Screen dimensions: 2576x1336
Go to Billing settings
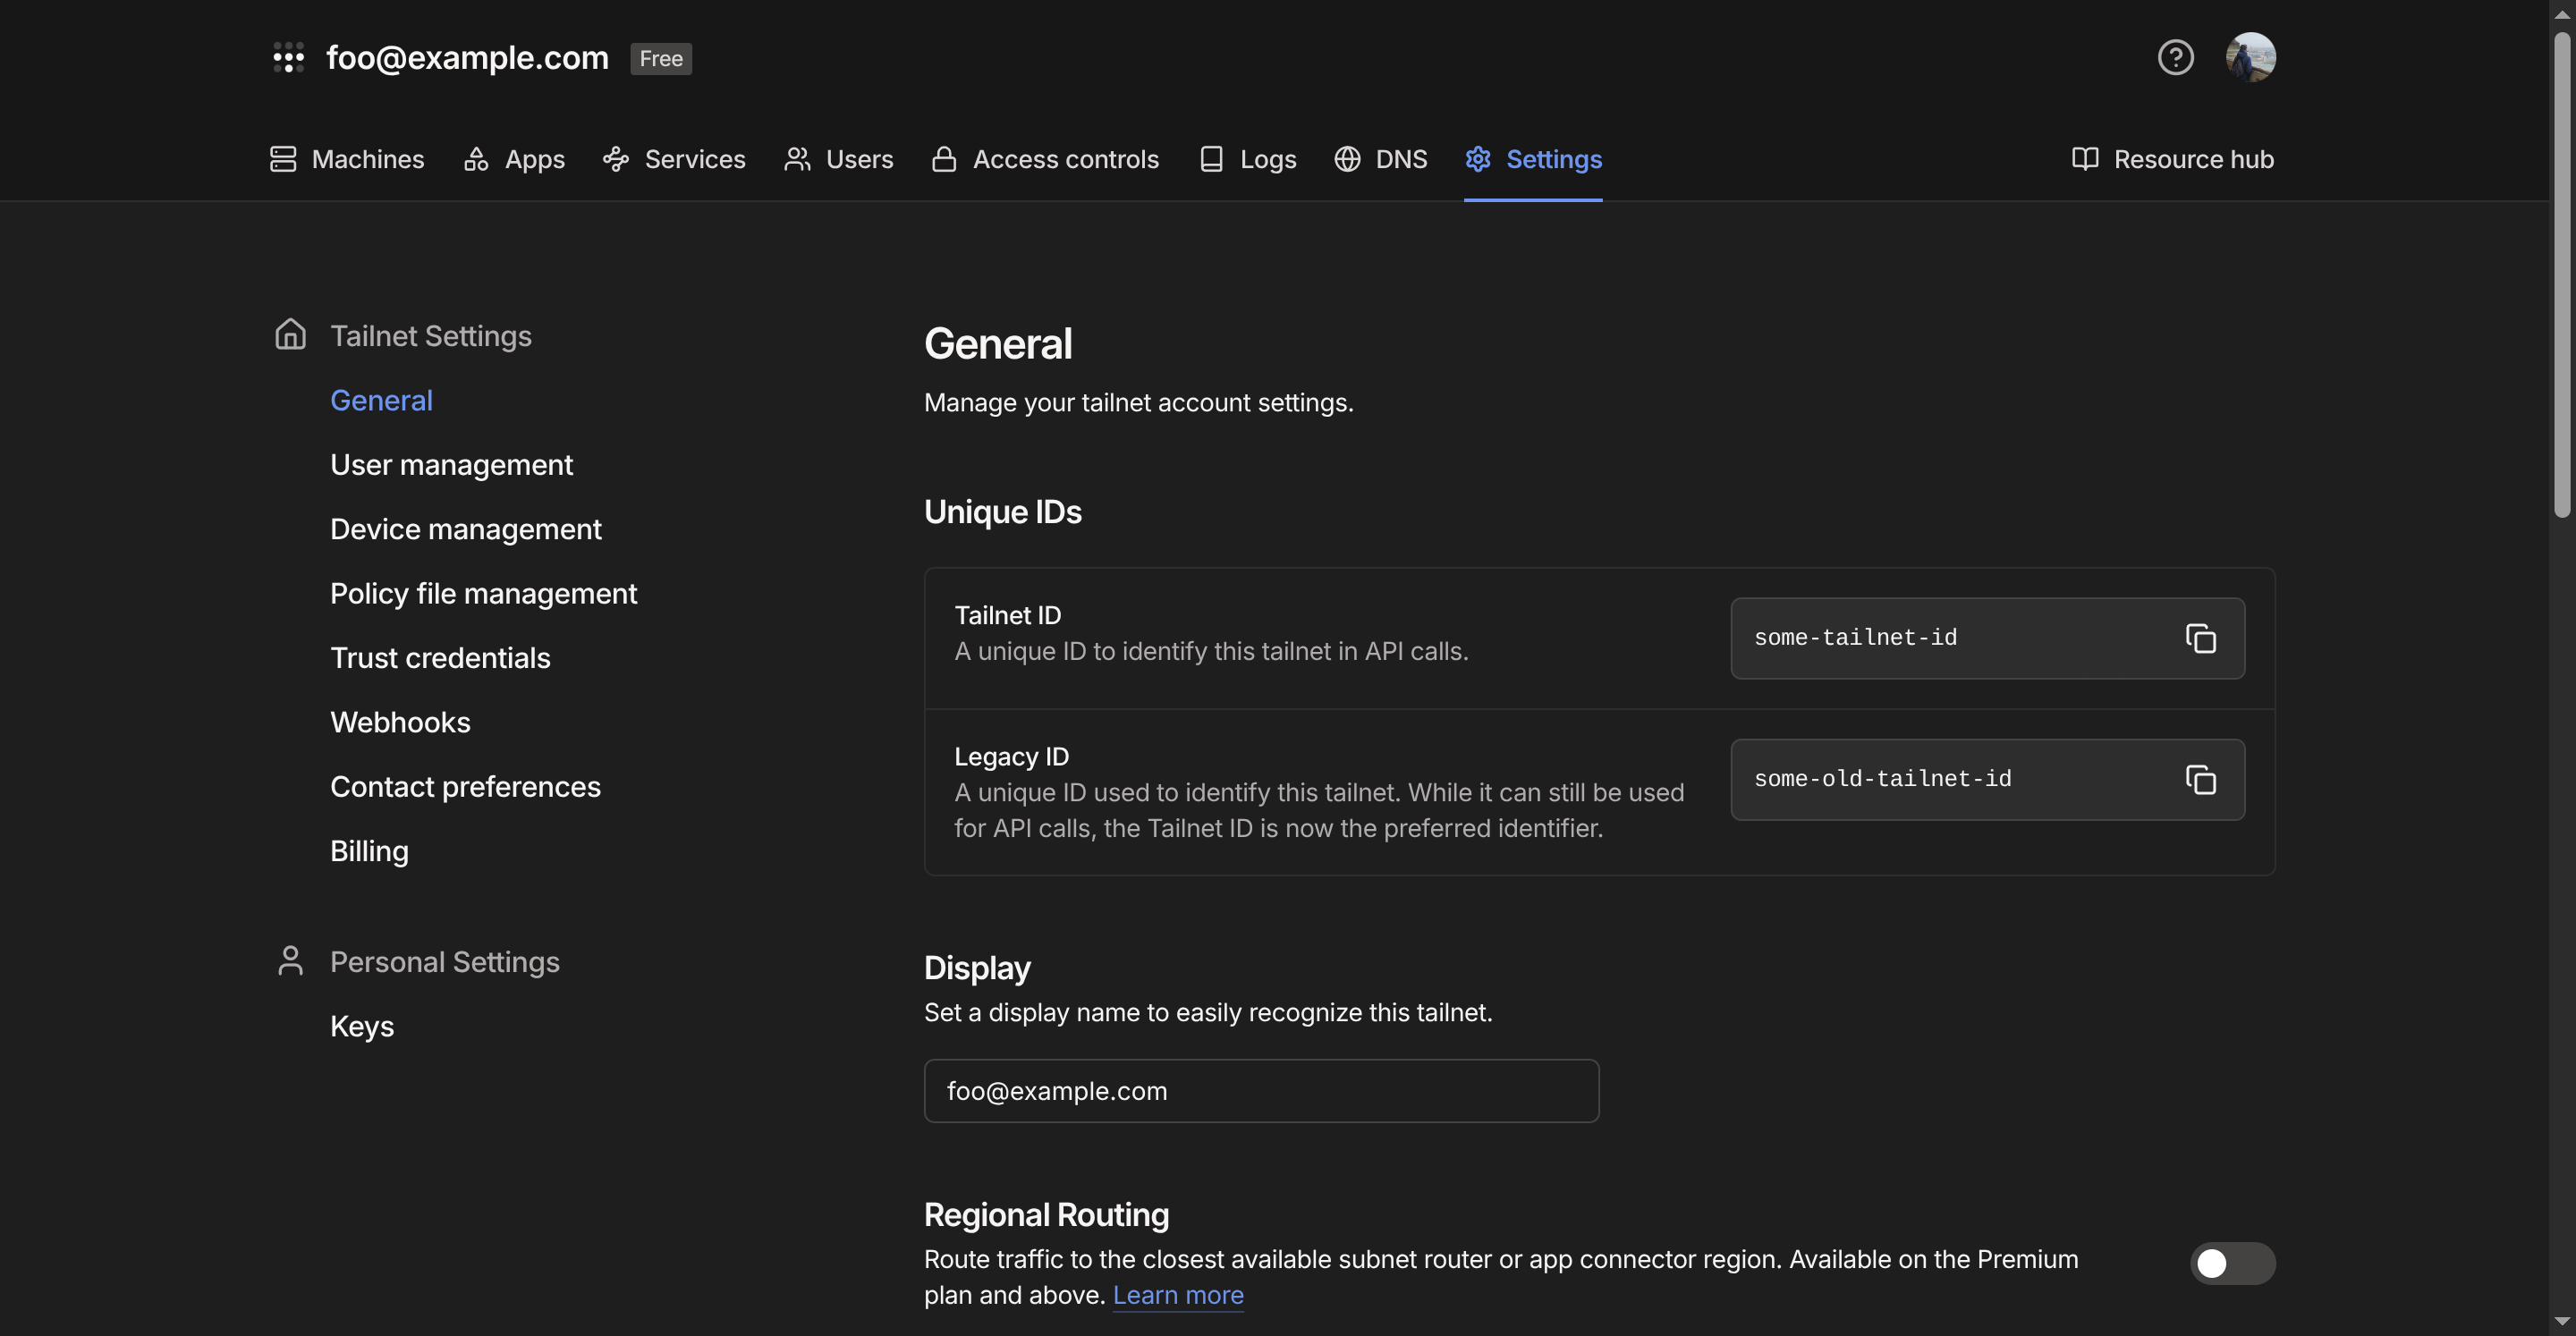pos(369,850)
